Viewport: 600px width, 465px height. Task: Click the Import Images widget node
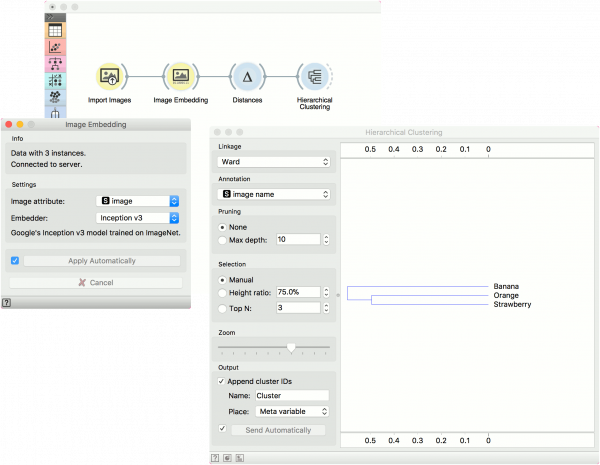[110, 76]
